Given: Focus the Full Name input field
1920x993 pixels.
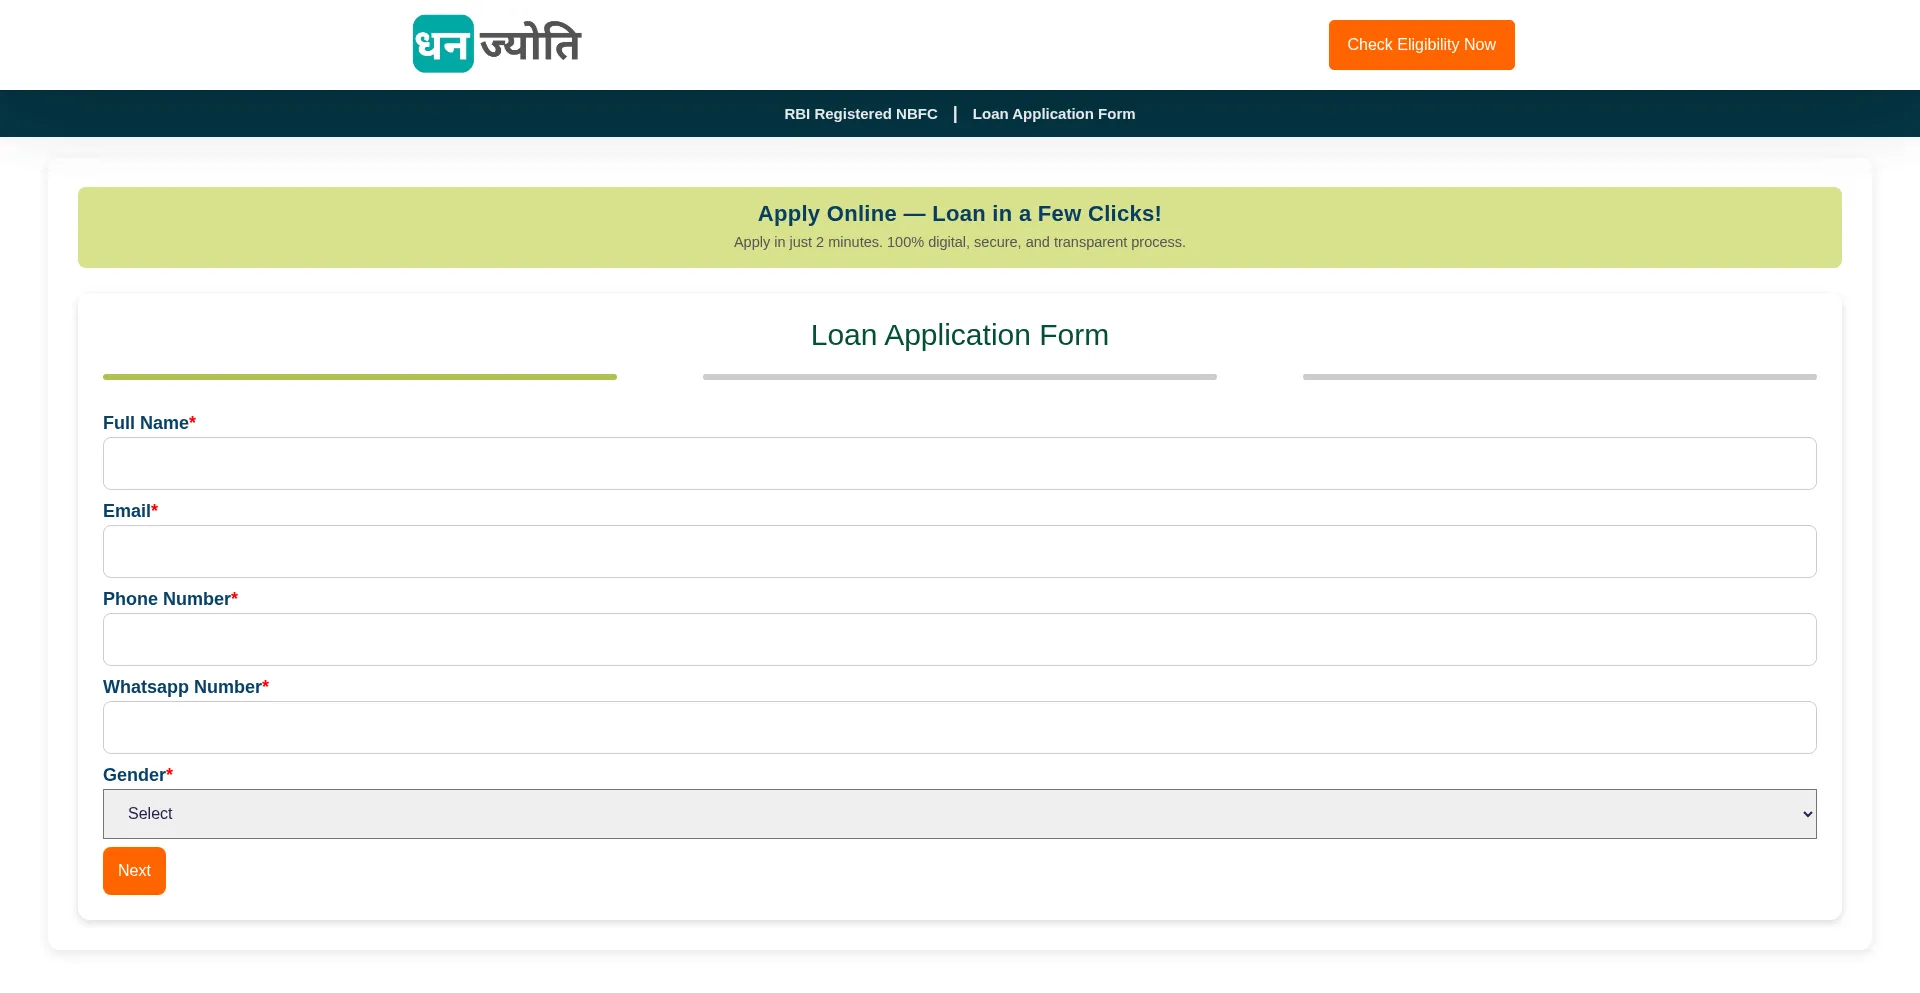Looking at the screenshot, I should 959,463.
